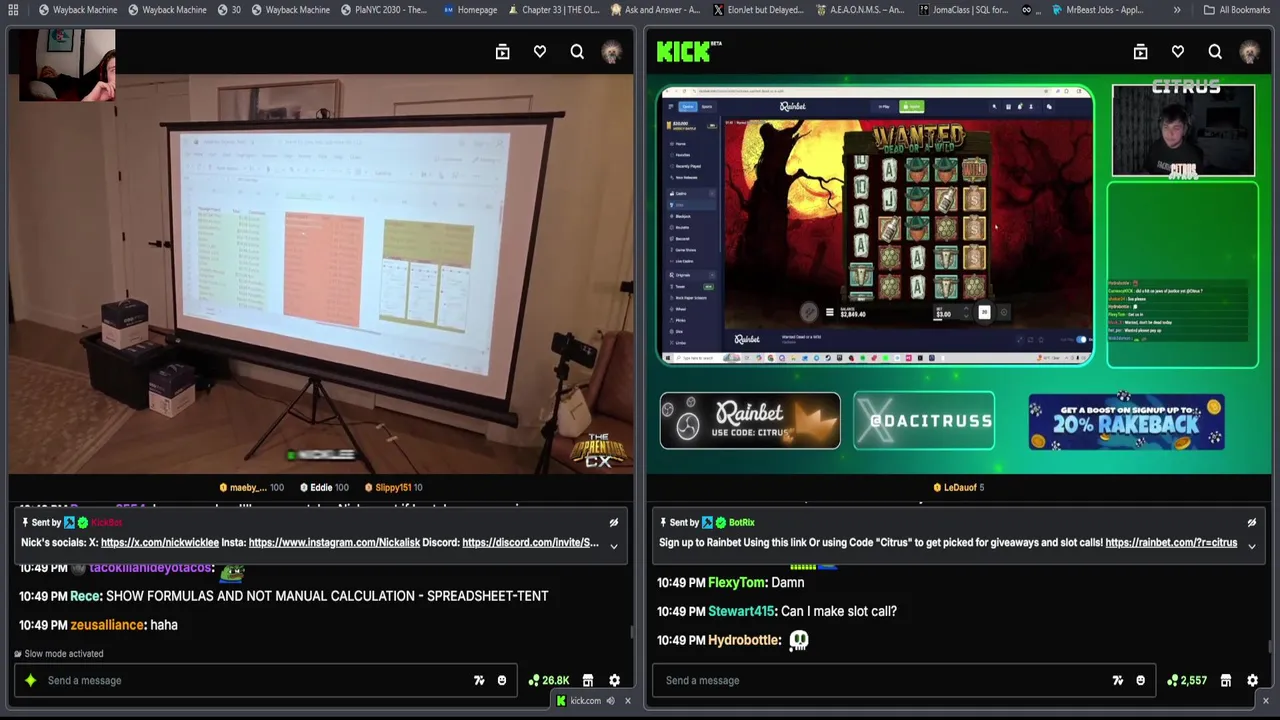Open search icon in right Kick pane
Screen dimensions: 1280x720
coord(1215,52)
